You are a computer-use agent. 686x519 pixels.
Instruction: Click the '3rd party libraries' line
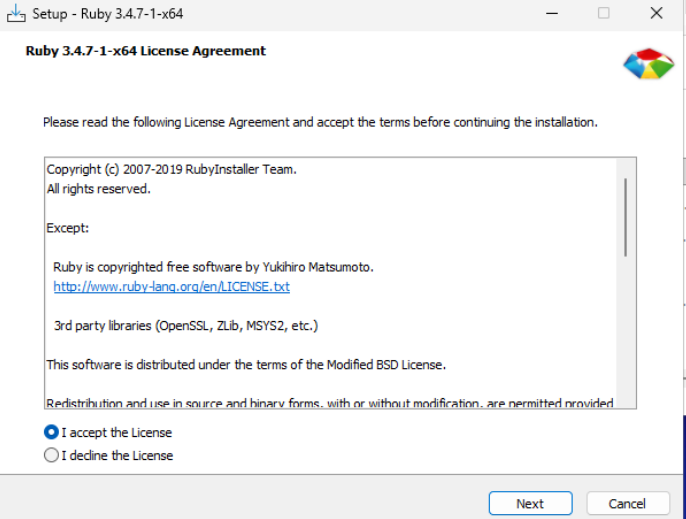(185, 326)
